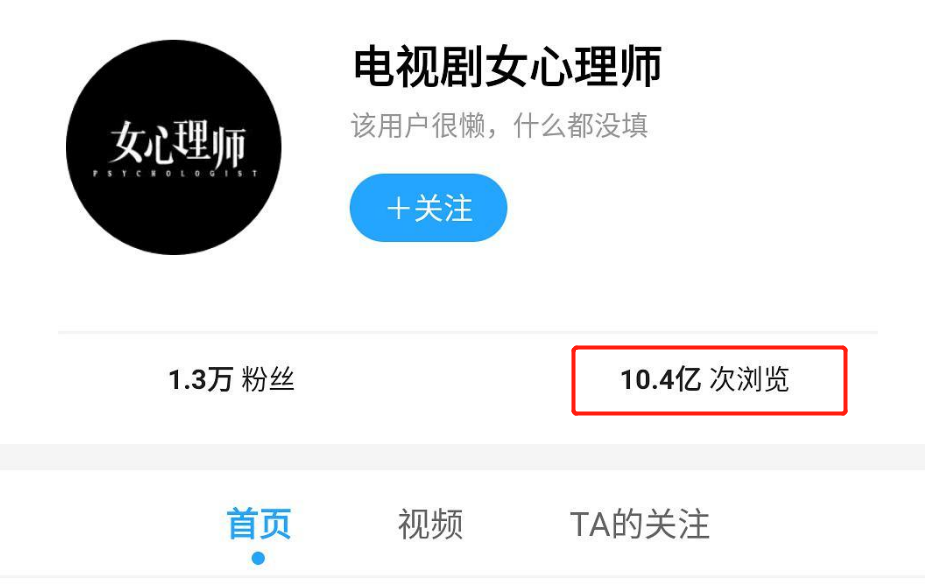
Task: Click the gray divider band above tabs
Action: pyautogui.click(x=462, y=457)
